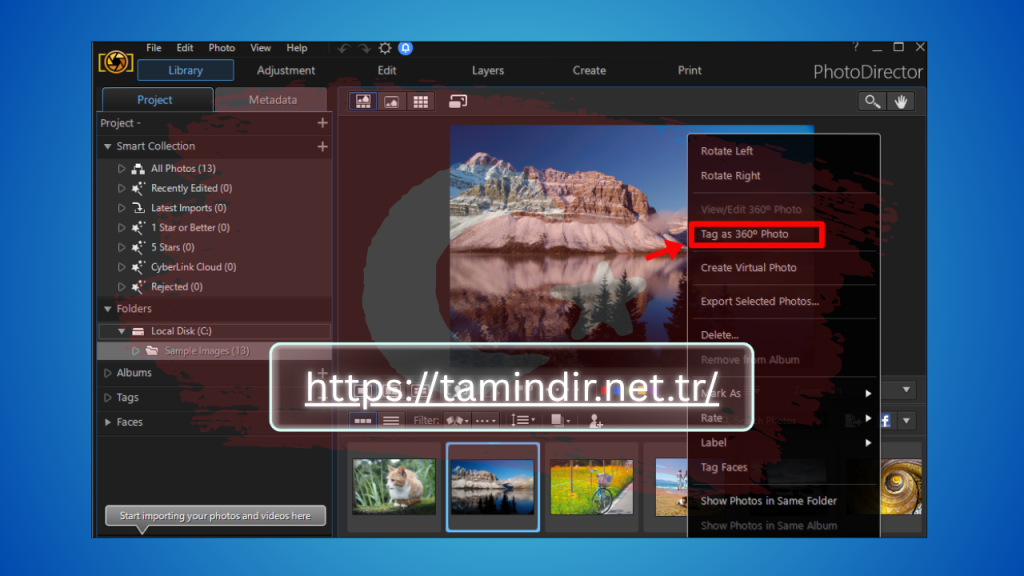The image size is (1024, 576).
Task: Click the Latest Imports collection icon
Action: [138, 208]
